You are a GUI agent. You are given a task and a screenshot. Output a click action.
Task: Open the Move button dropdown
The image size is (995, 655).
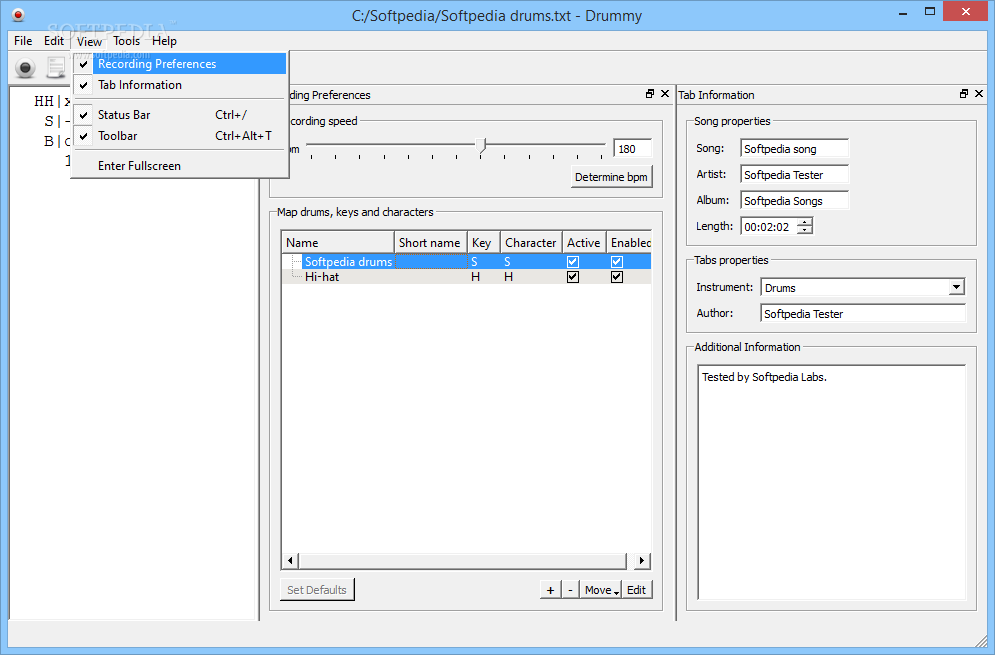click(x=600, y=590)
